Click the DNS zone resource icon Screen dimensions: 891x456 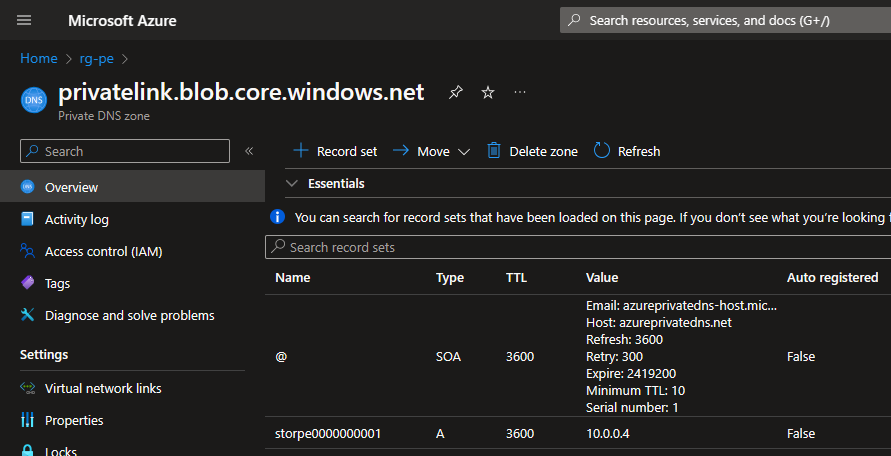click(x=32, y=100)
